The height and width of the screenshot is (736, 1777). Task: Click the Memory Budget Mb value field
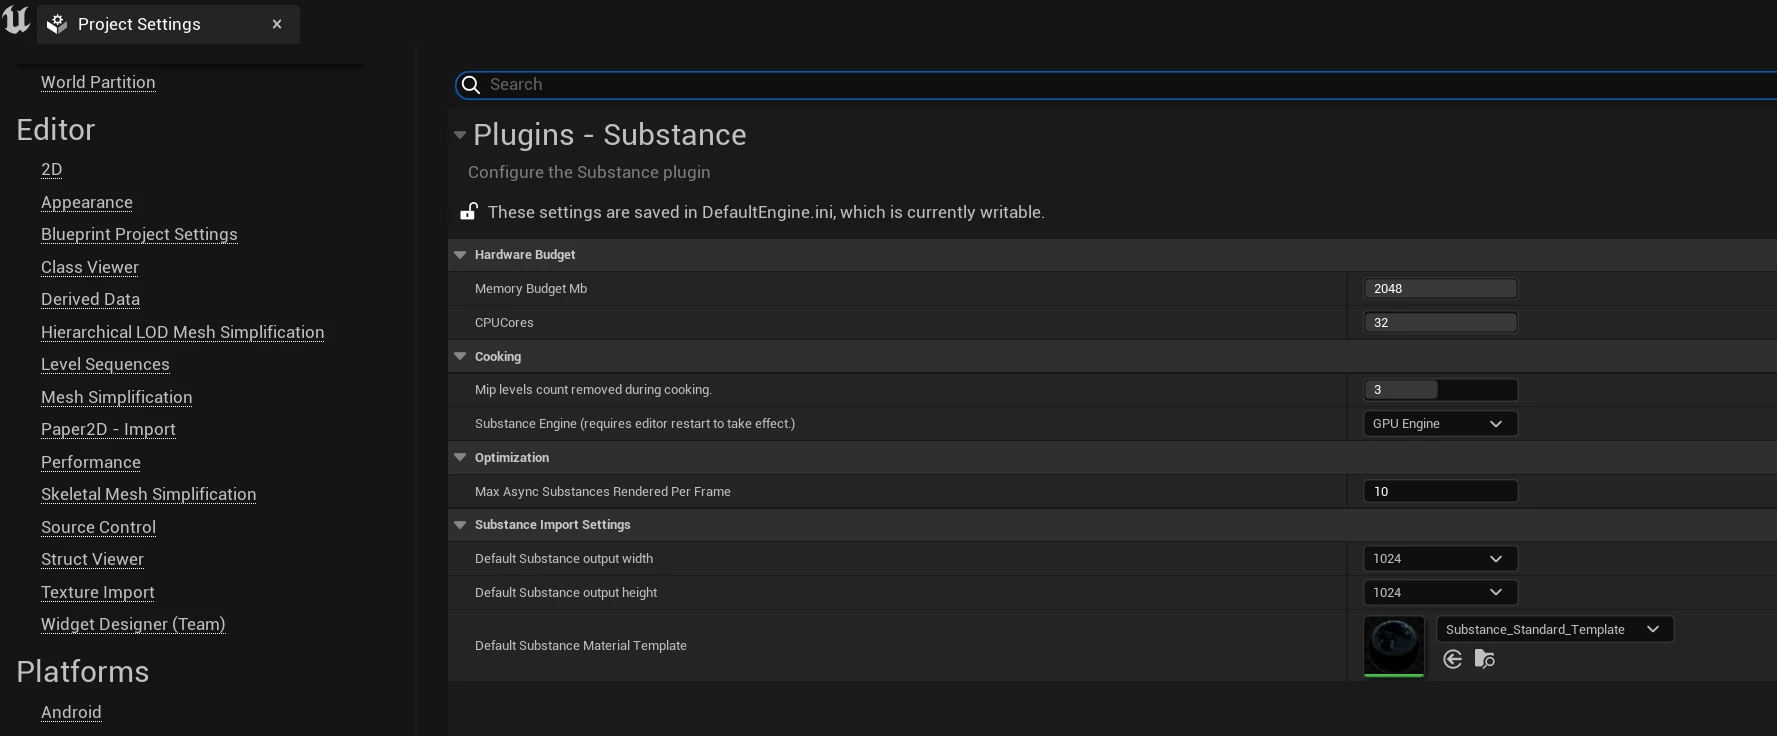(x=1440, y=289)
